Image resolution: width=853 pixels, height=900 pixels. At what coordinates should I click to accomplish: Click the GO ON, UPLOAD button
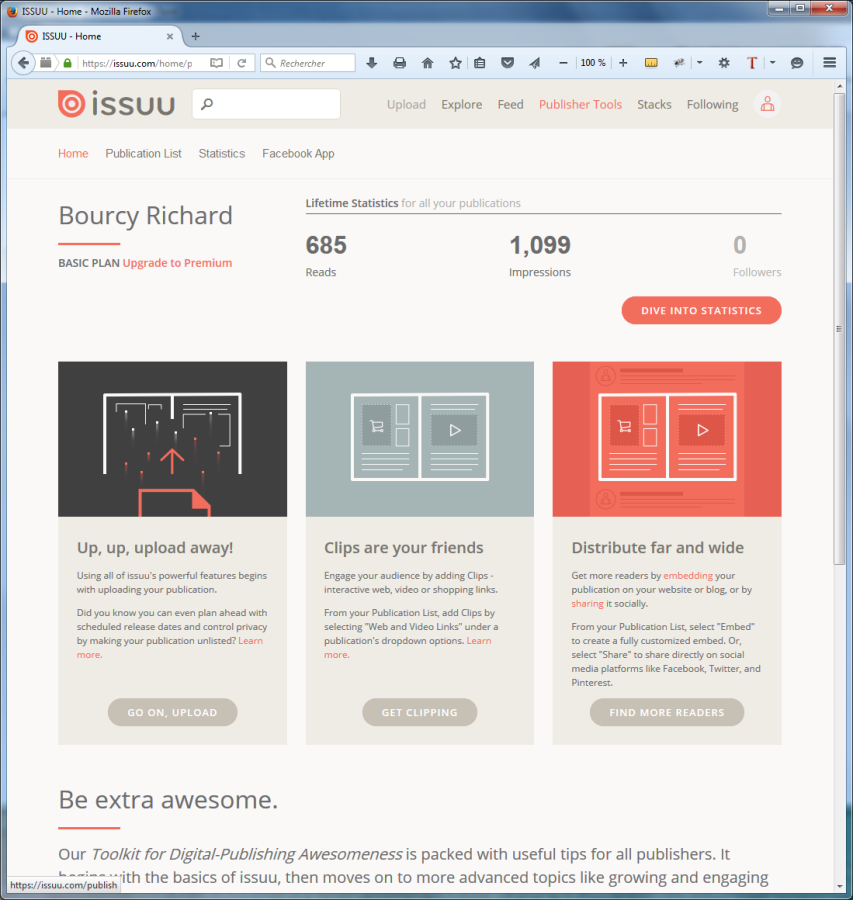(x=172, y=712)
